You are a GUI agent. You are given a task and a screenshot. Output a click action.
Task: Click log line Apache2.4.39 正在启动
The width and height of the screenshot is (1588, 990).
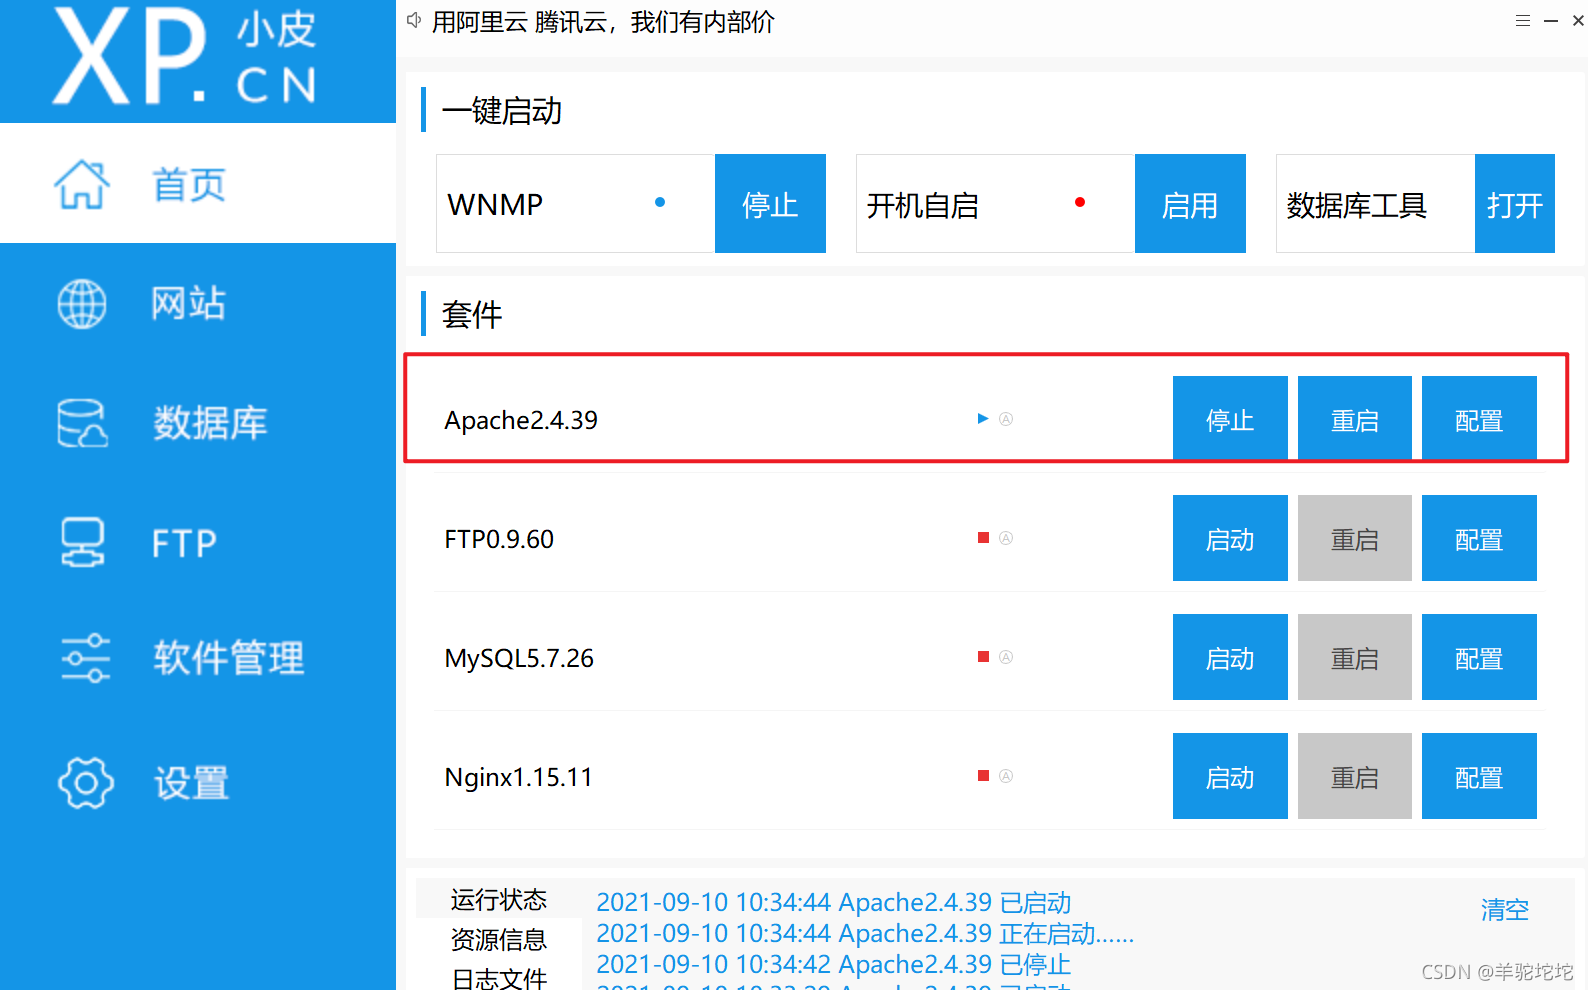tap(865, 933)
